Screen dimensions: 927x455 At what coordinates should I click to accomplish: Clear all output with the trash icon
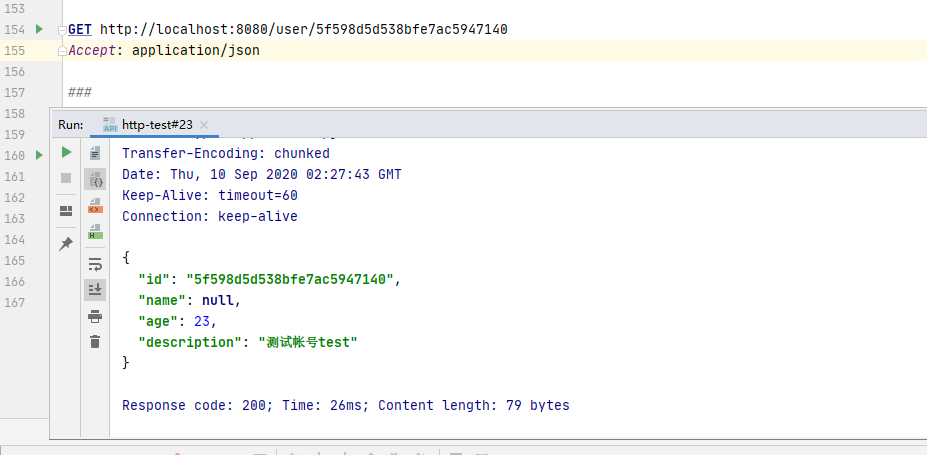point(95,342)
